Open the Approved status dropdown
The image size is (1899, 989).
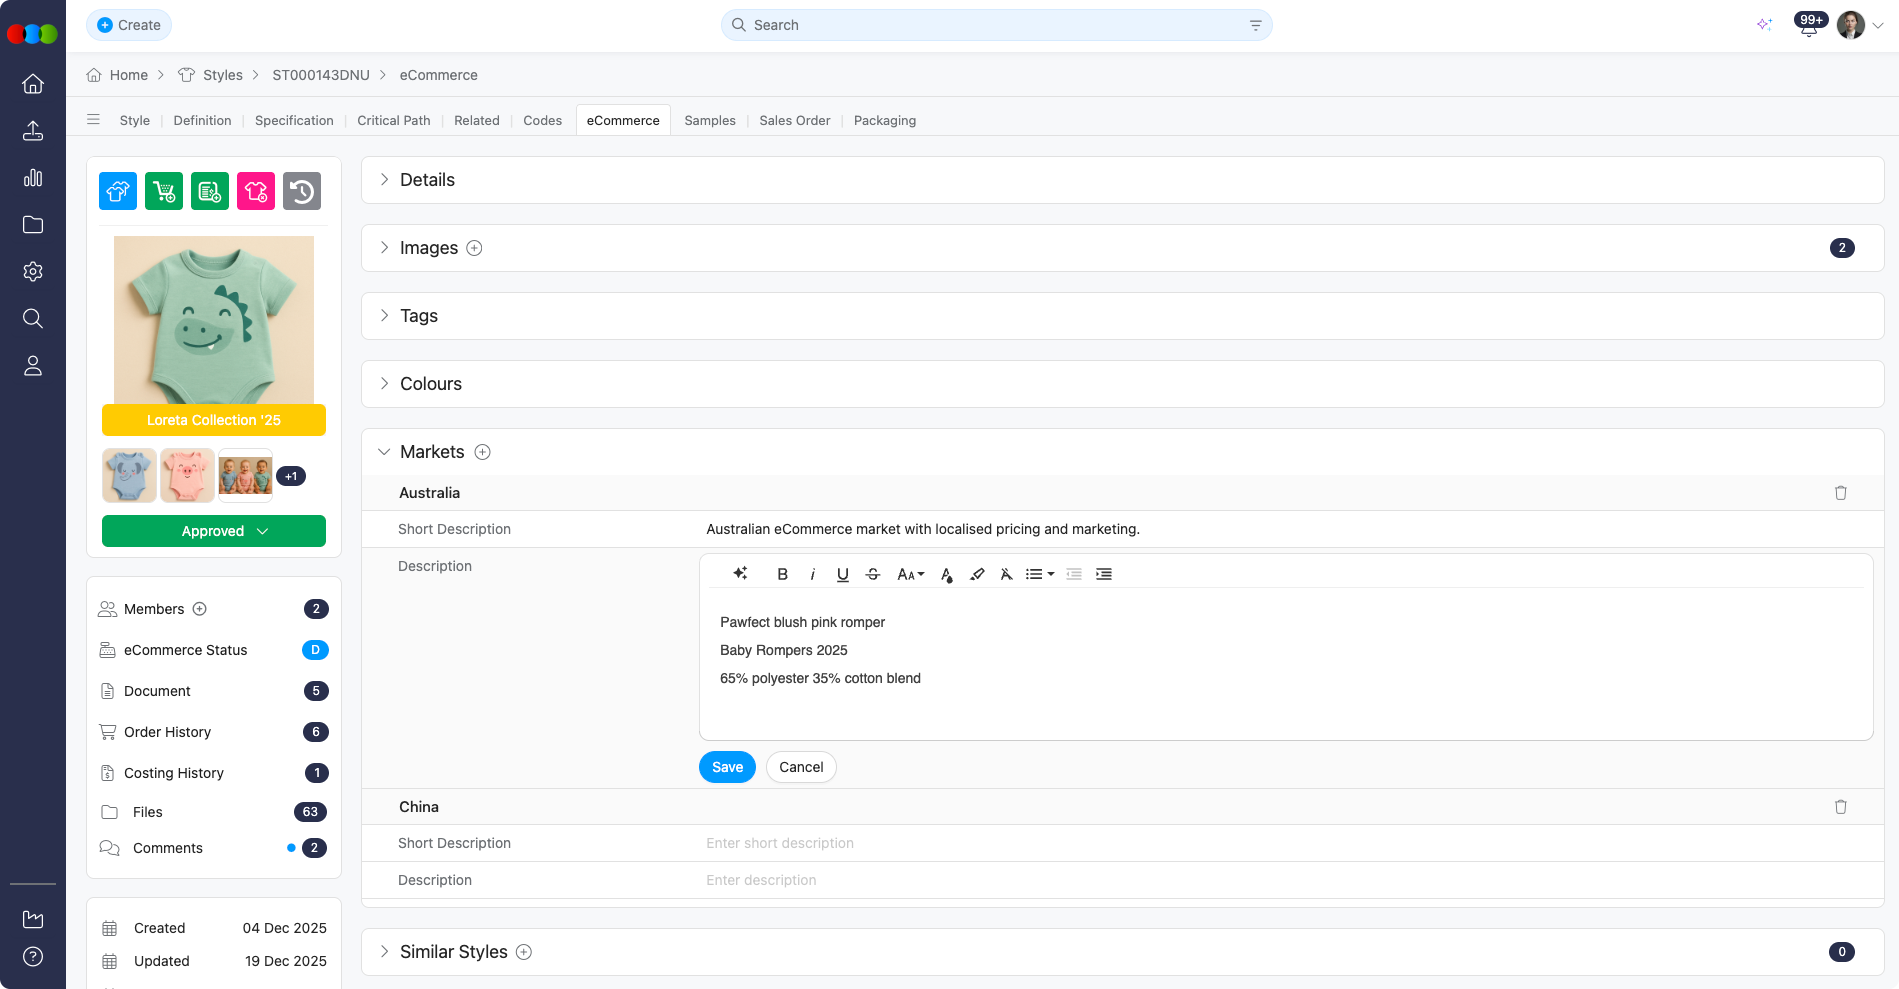pyautogui.click(x=213, y=531)
